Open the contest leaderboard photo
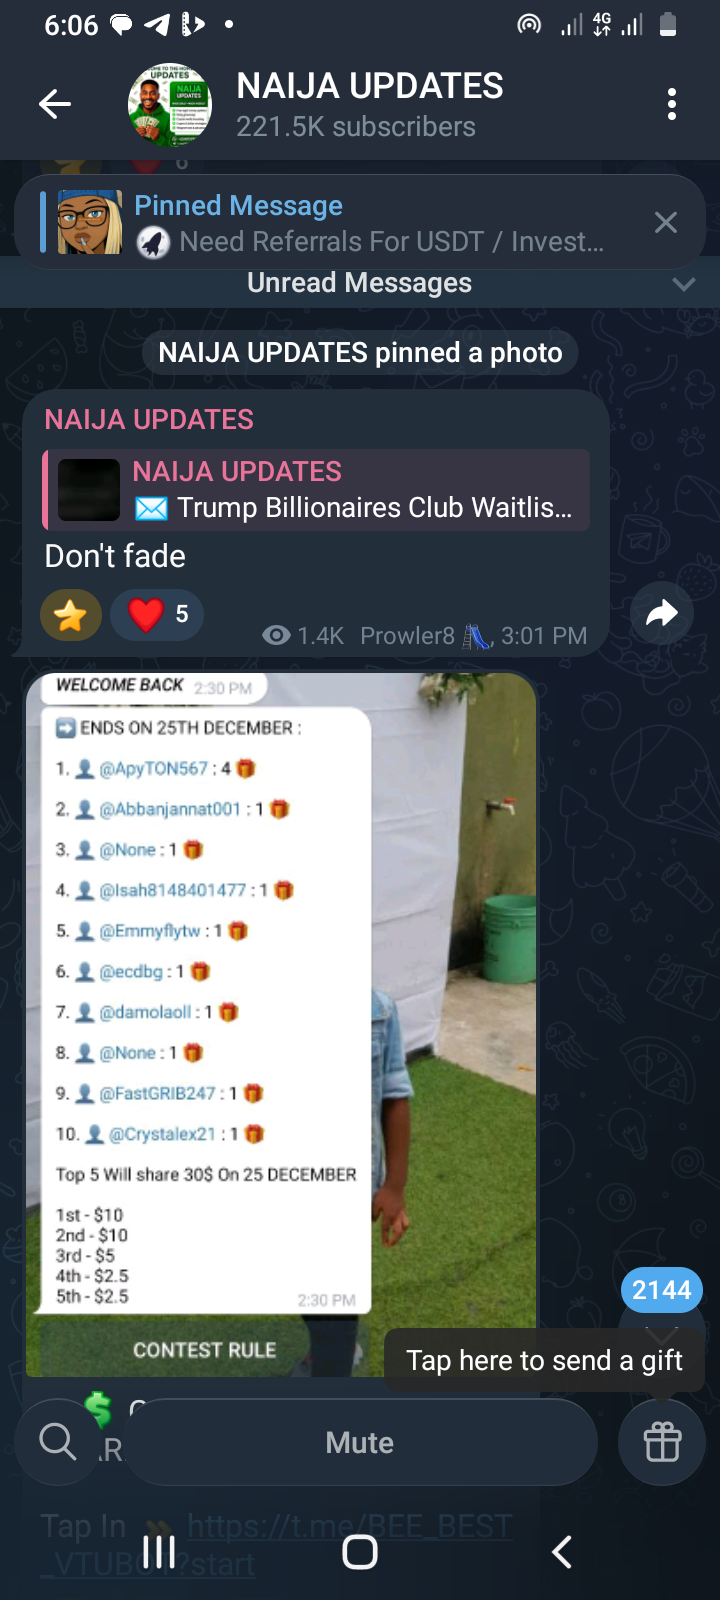Viewport: 720px width, 1600px height. (x=281, y=1024)
